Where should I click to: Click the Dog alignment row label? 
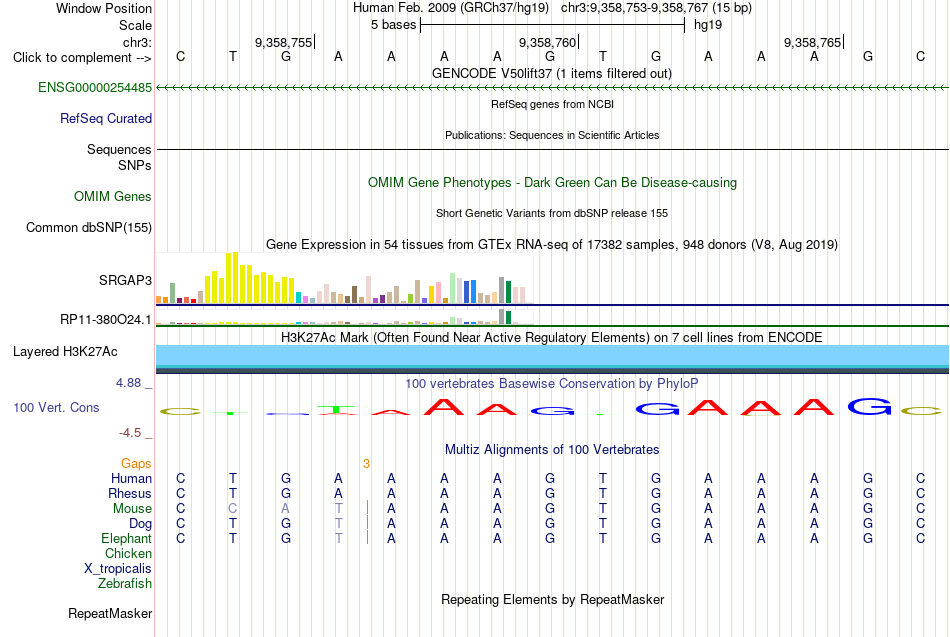click(141, 523)
